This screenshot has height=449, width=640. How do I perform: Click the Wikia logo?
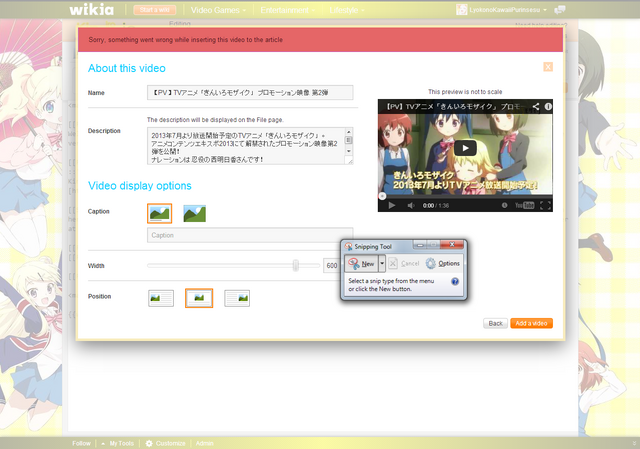click(x=91, y=9)
